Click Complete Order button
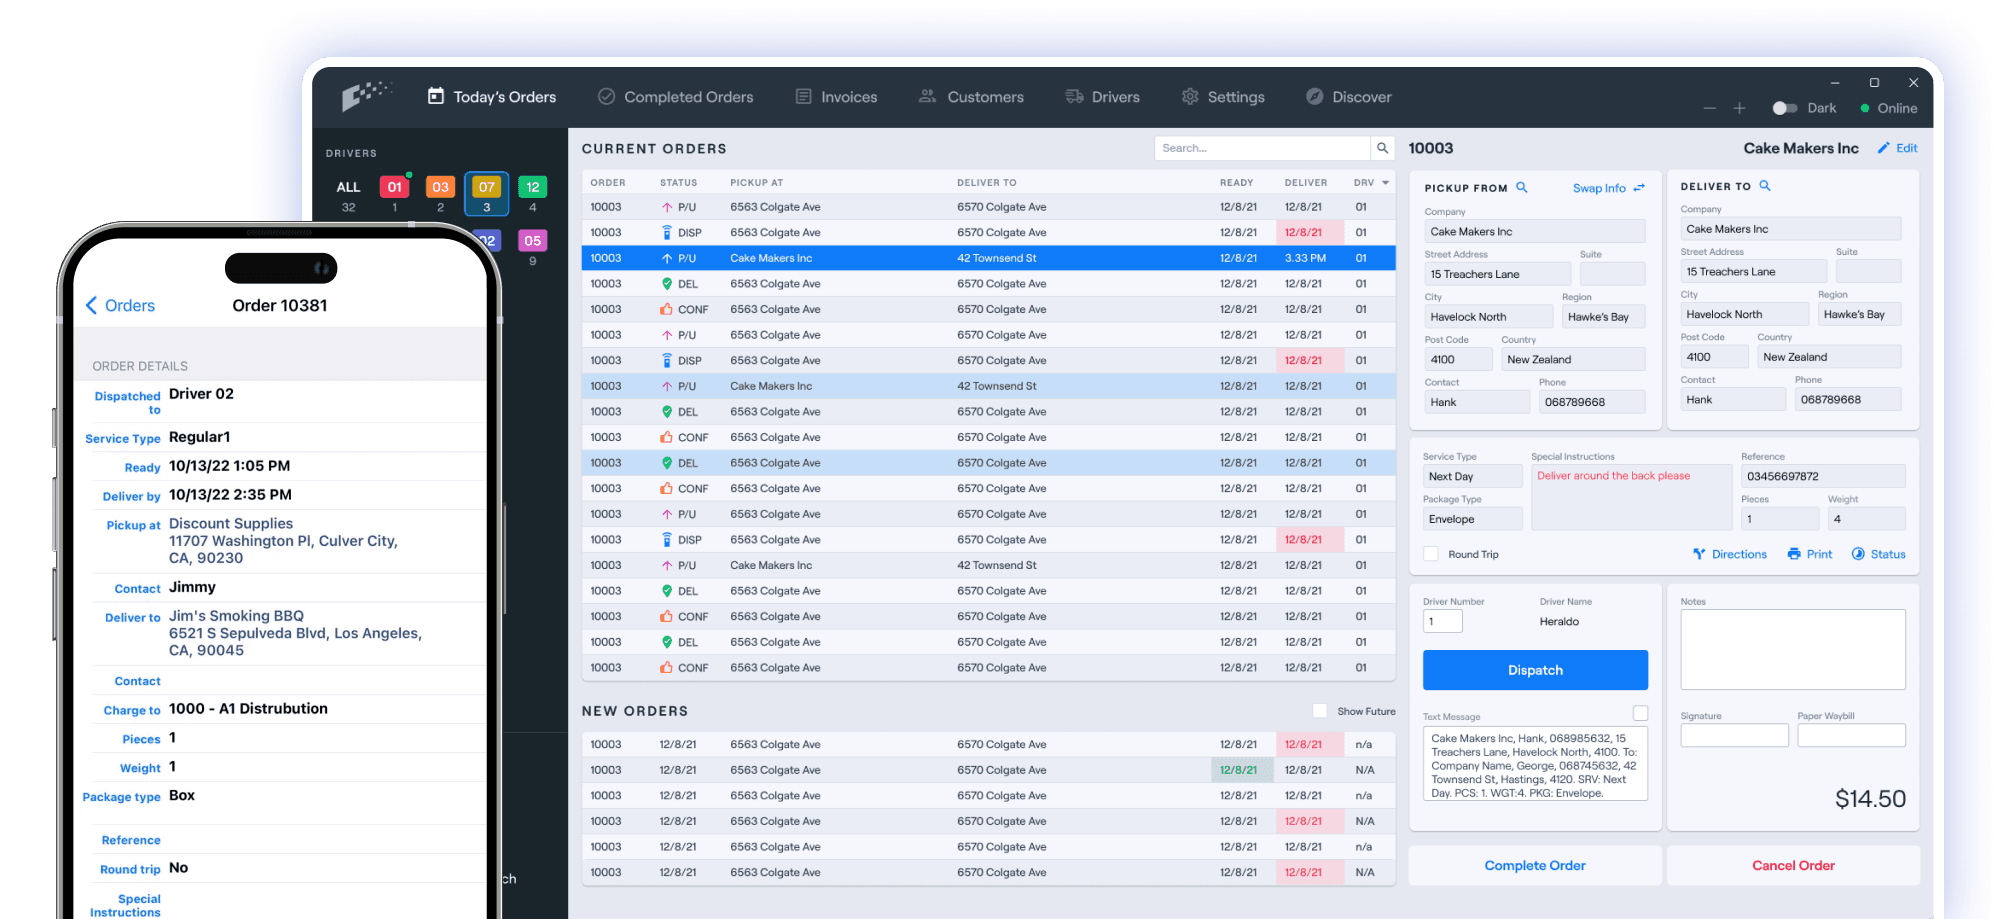This screenshot has width=1999, height=919. click(x=1535, y=866)
